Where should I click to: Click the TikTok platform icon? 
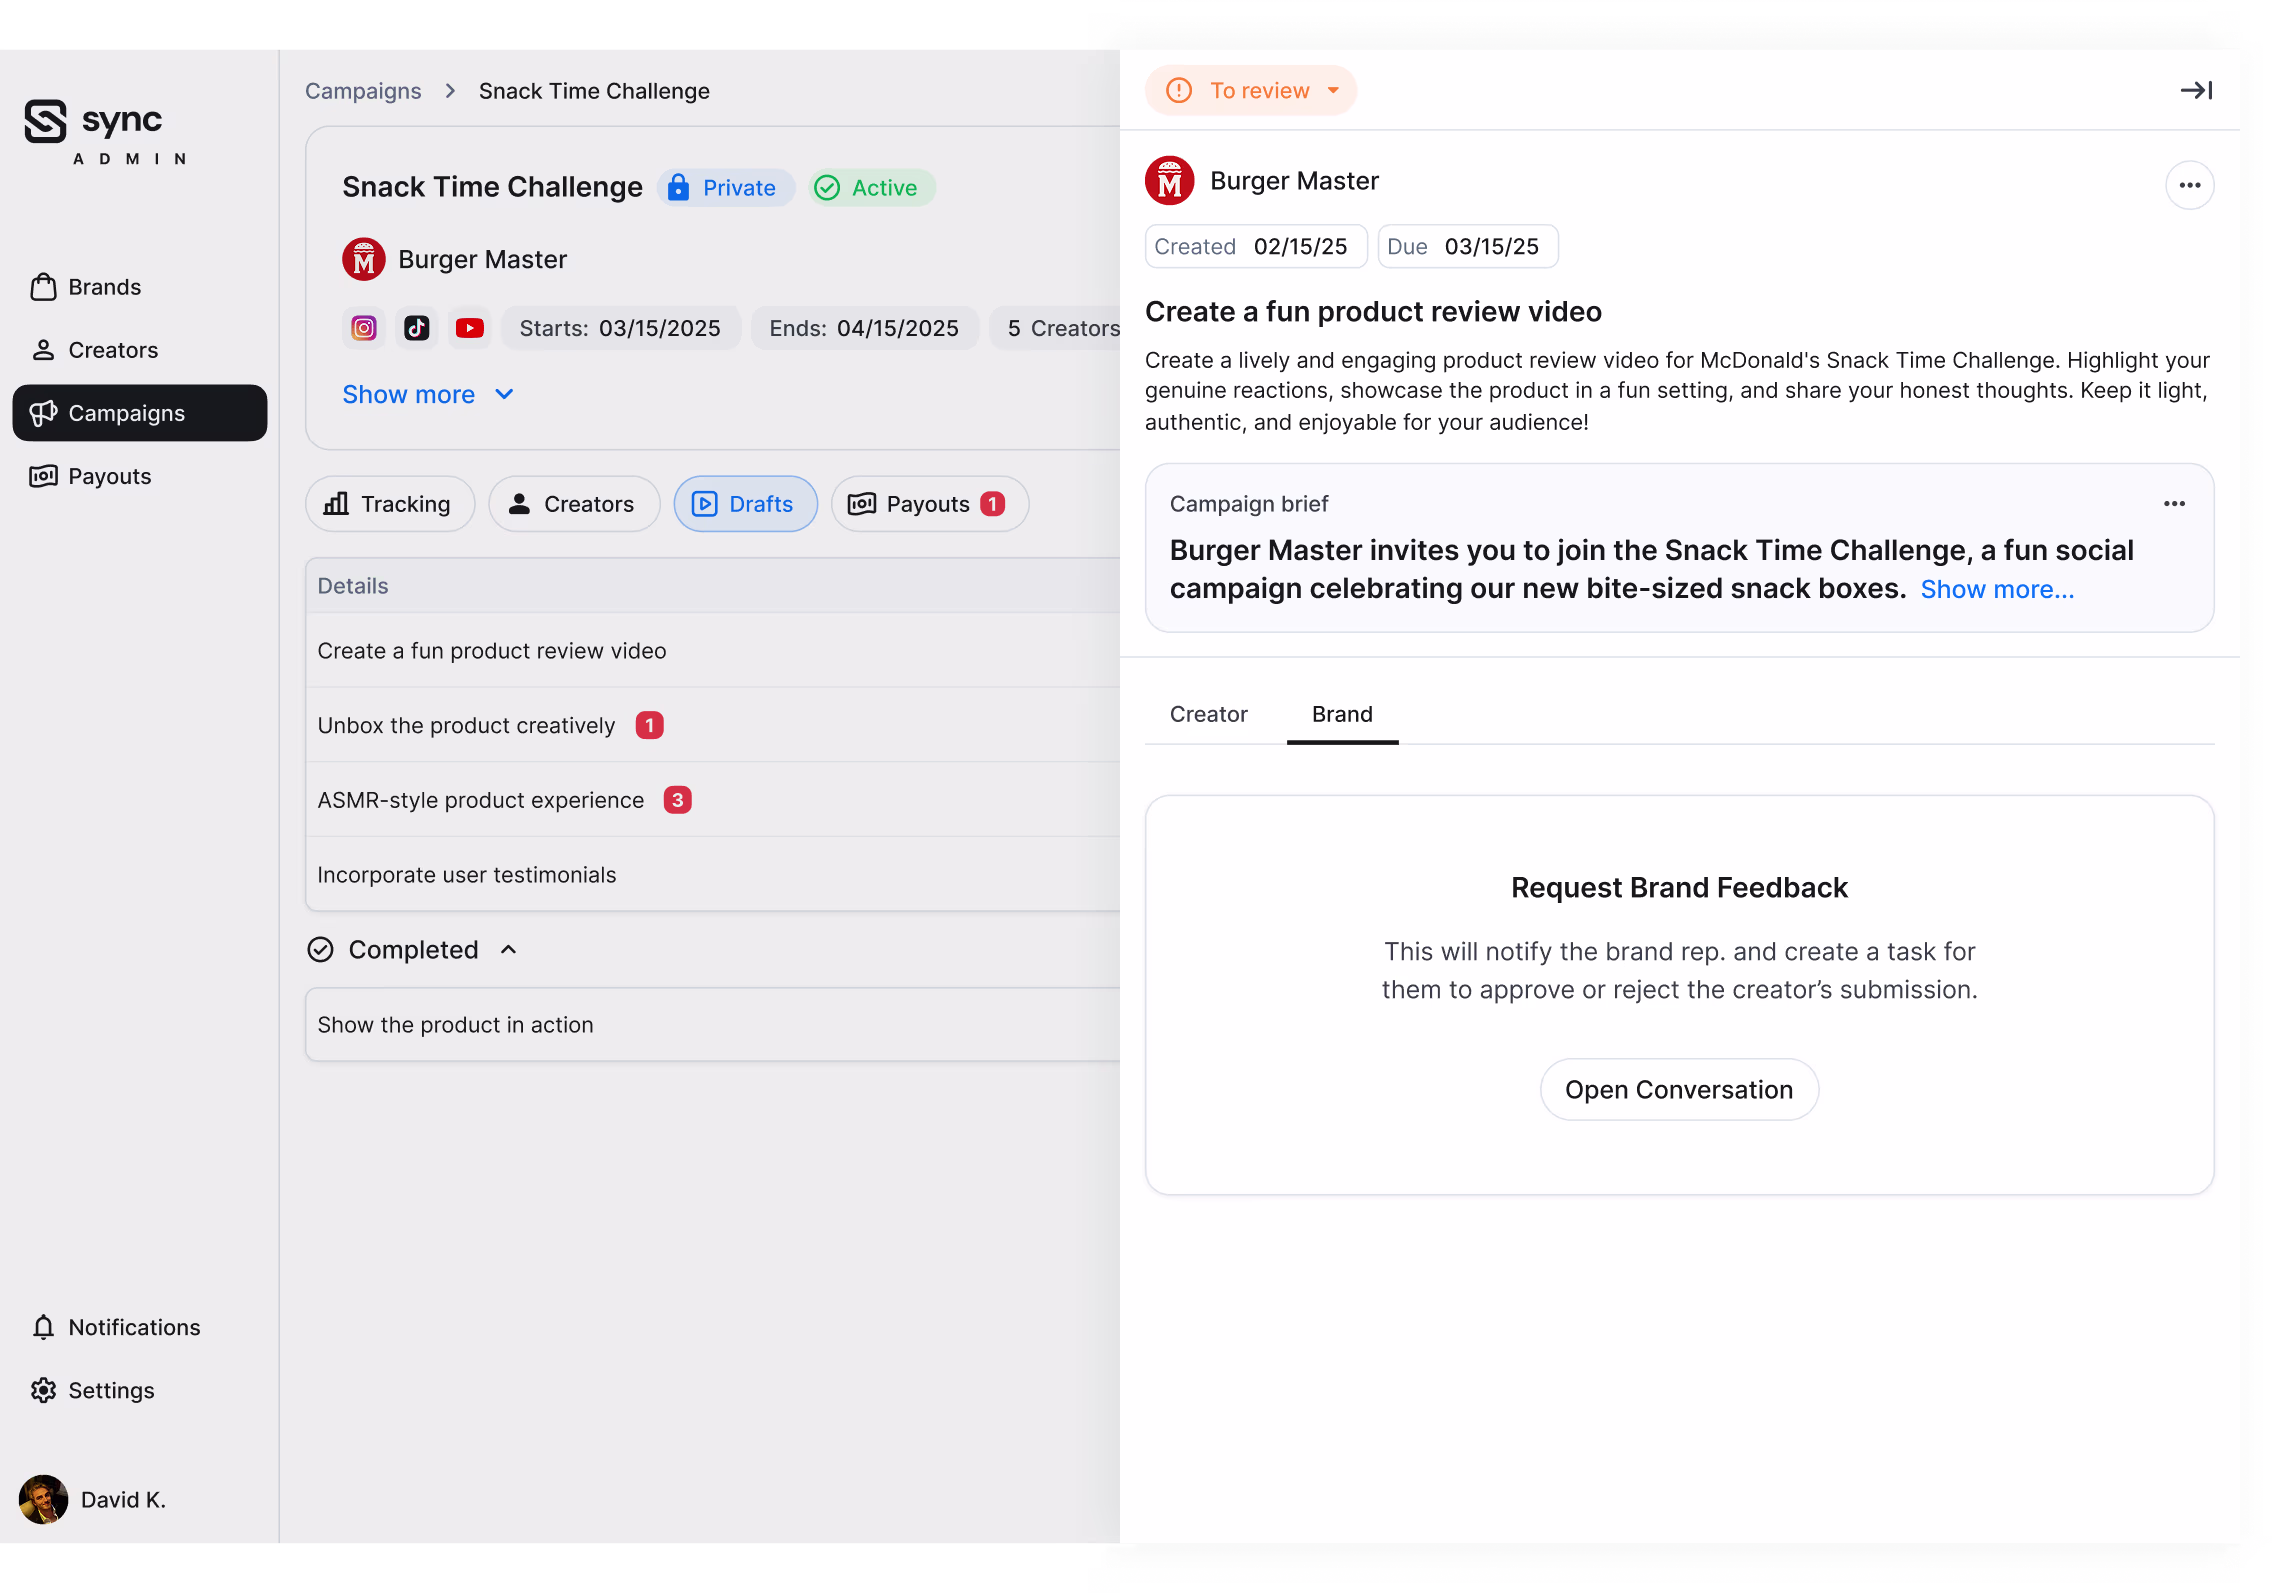coord(417,328)
